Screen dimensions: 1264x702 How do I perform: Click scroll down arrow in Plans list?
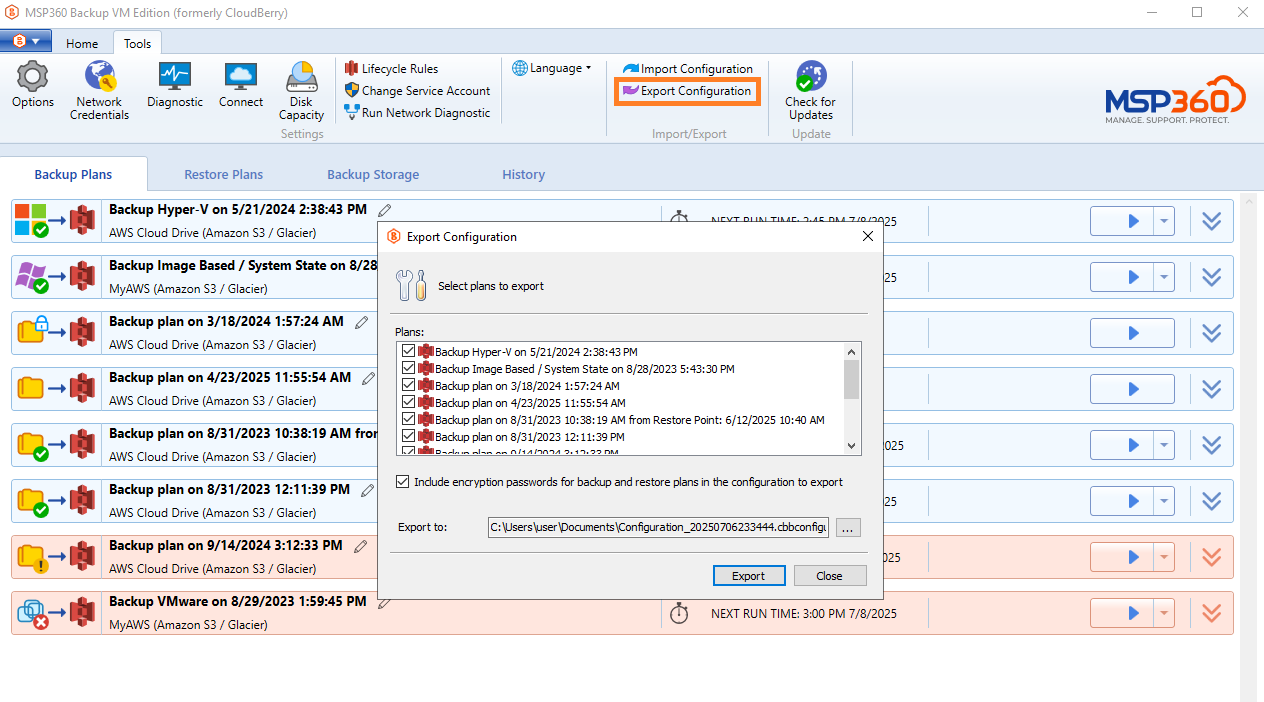(852, 446)
